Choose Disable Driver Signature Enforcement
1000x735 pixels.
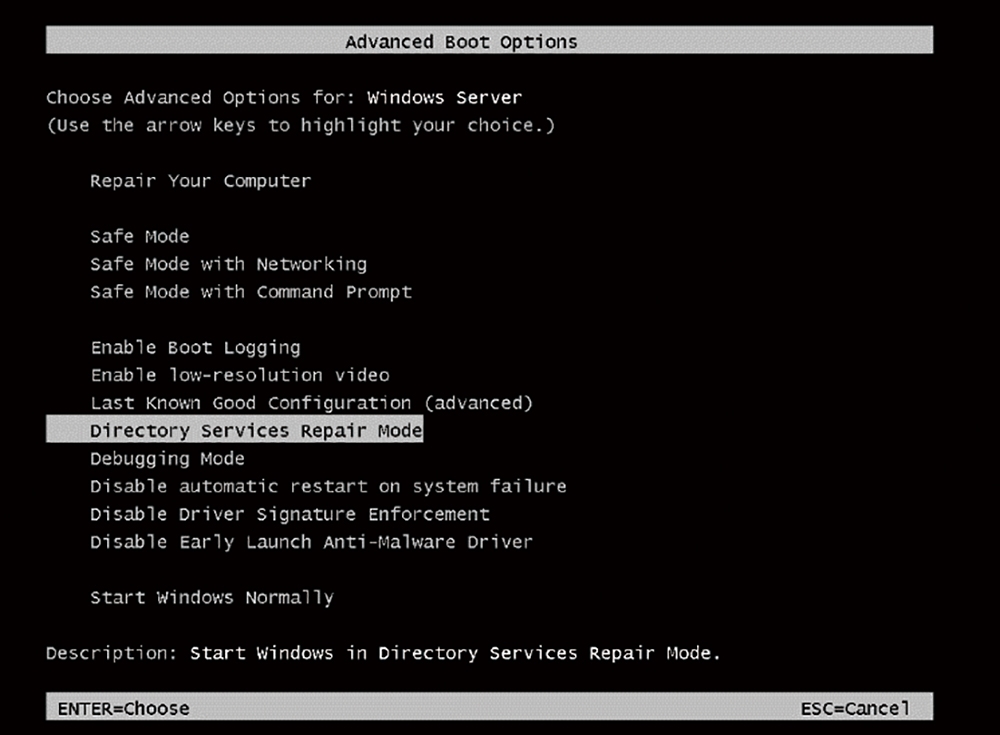(x=290, y=514)
